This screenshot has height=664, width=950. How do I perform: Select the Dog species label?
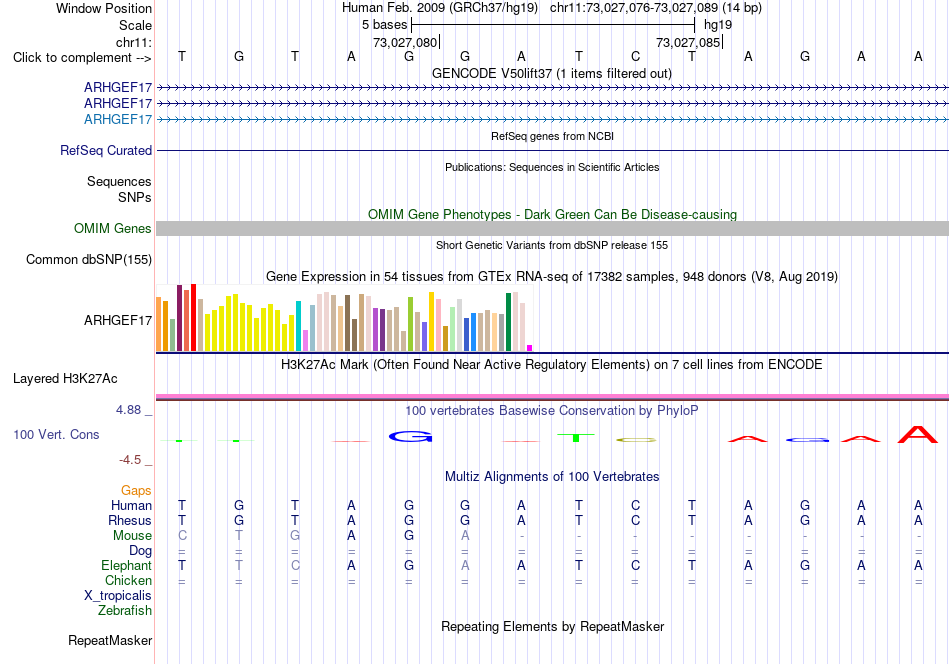(141, 551)
